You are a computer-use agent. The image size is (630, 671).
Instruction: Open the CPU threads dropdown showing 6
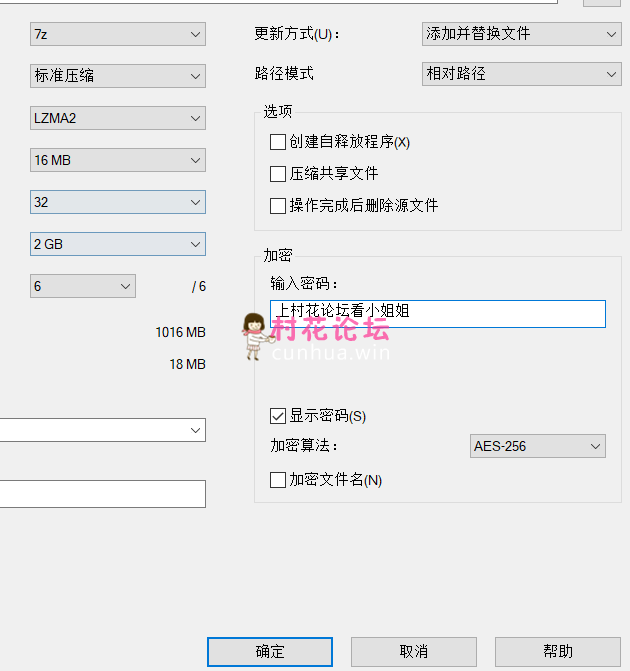tap(82, 286)
